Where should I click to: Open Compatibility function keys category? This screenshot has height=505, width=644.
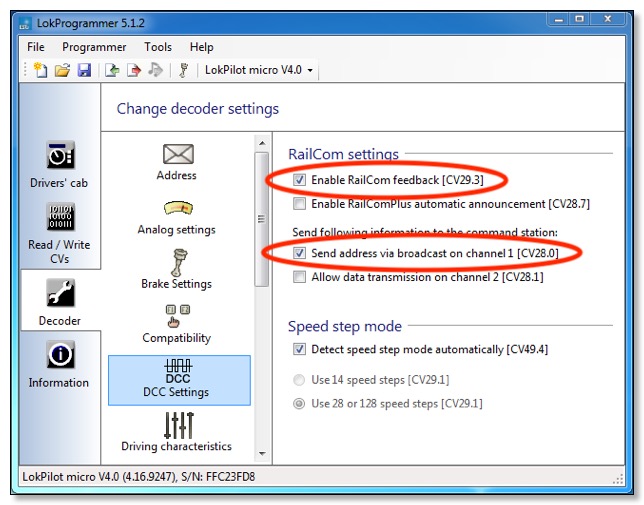pyautogui.click(x=177, y=324)
